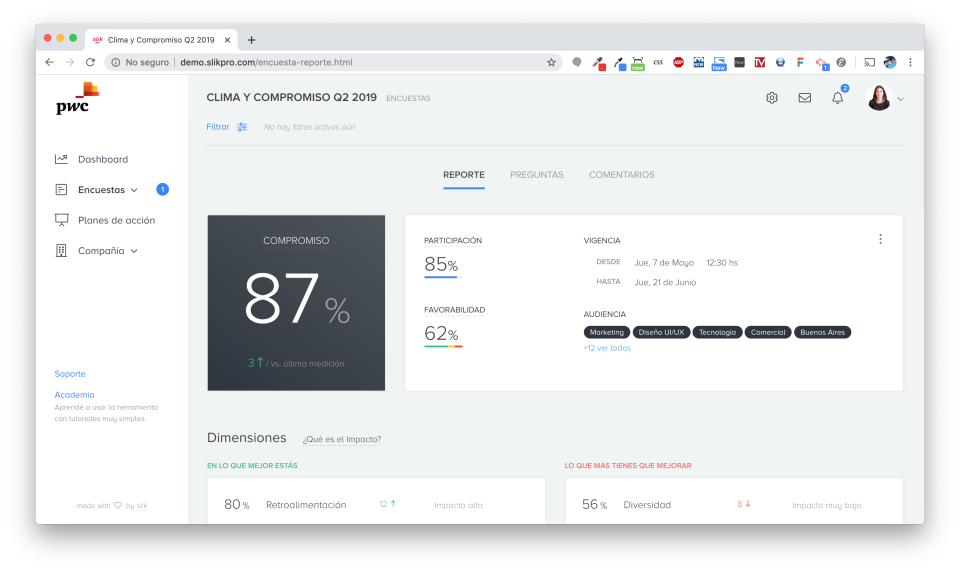This screenshot has width=960, height=571.
Task: Open the settings gear icon in header
Action: click(x=771, y=98)
